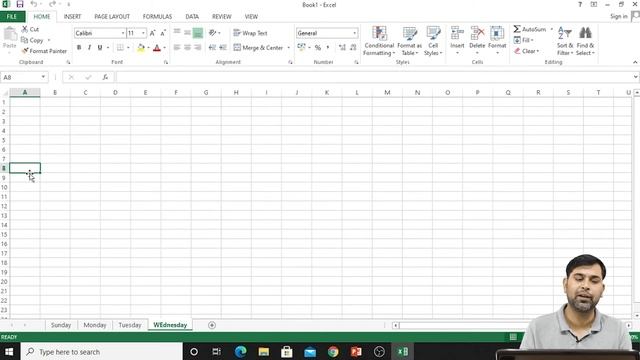Toggle Bold formatting
640x360 pixels.
coord(79,48)
